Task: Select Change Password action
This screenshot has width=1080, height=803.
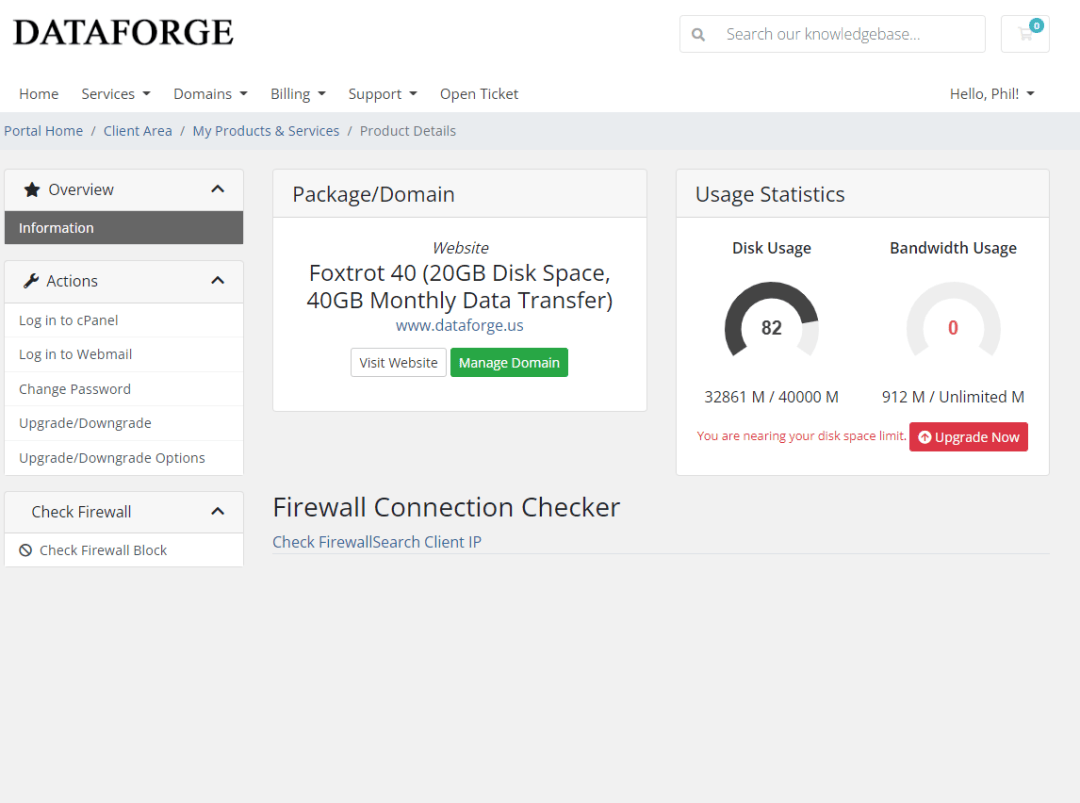Action: (124, 389)
